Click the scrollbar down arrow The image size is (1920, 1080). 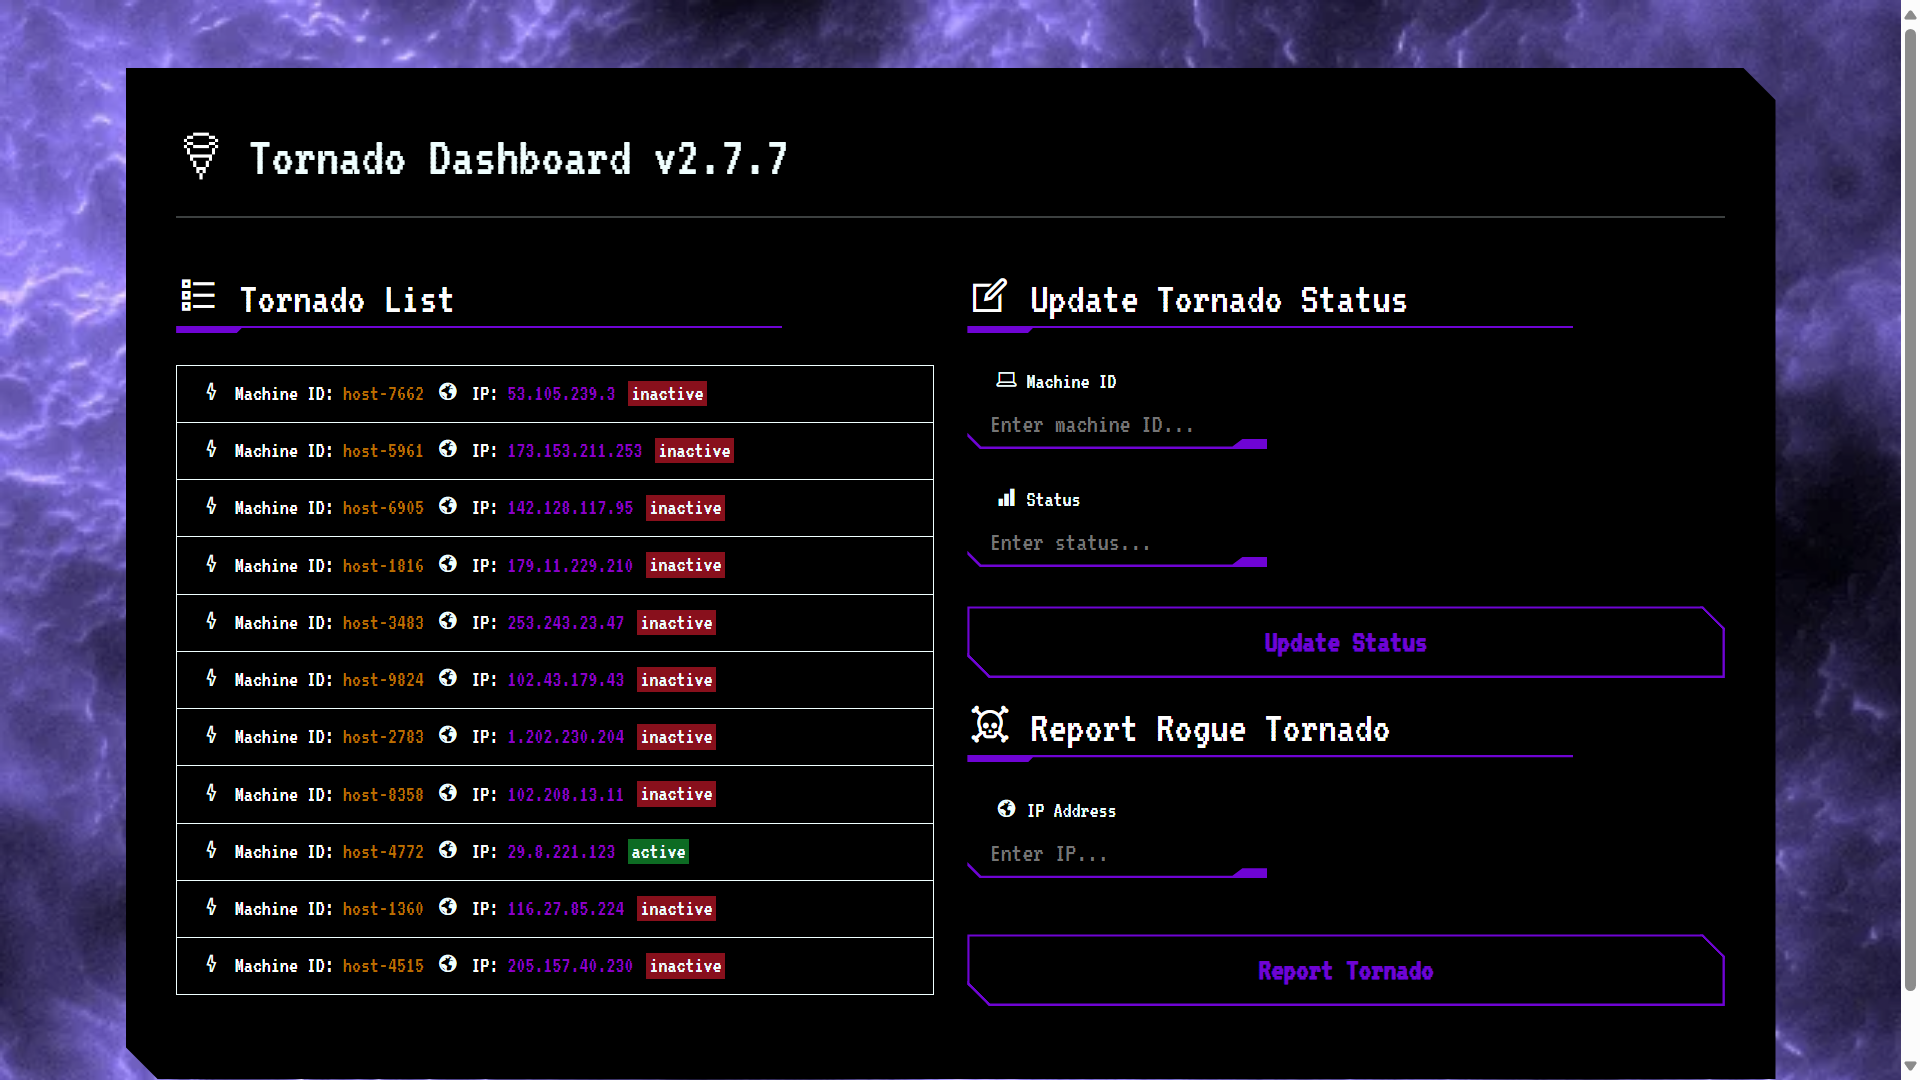point(1910,1066)
